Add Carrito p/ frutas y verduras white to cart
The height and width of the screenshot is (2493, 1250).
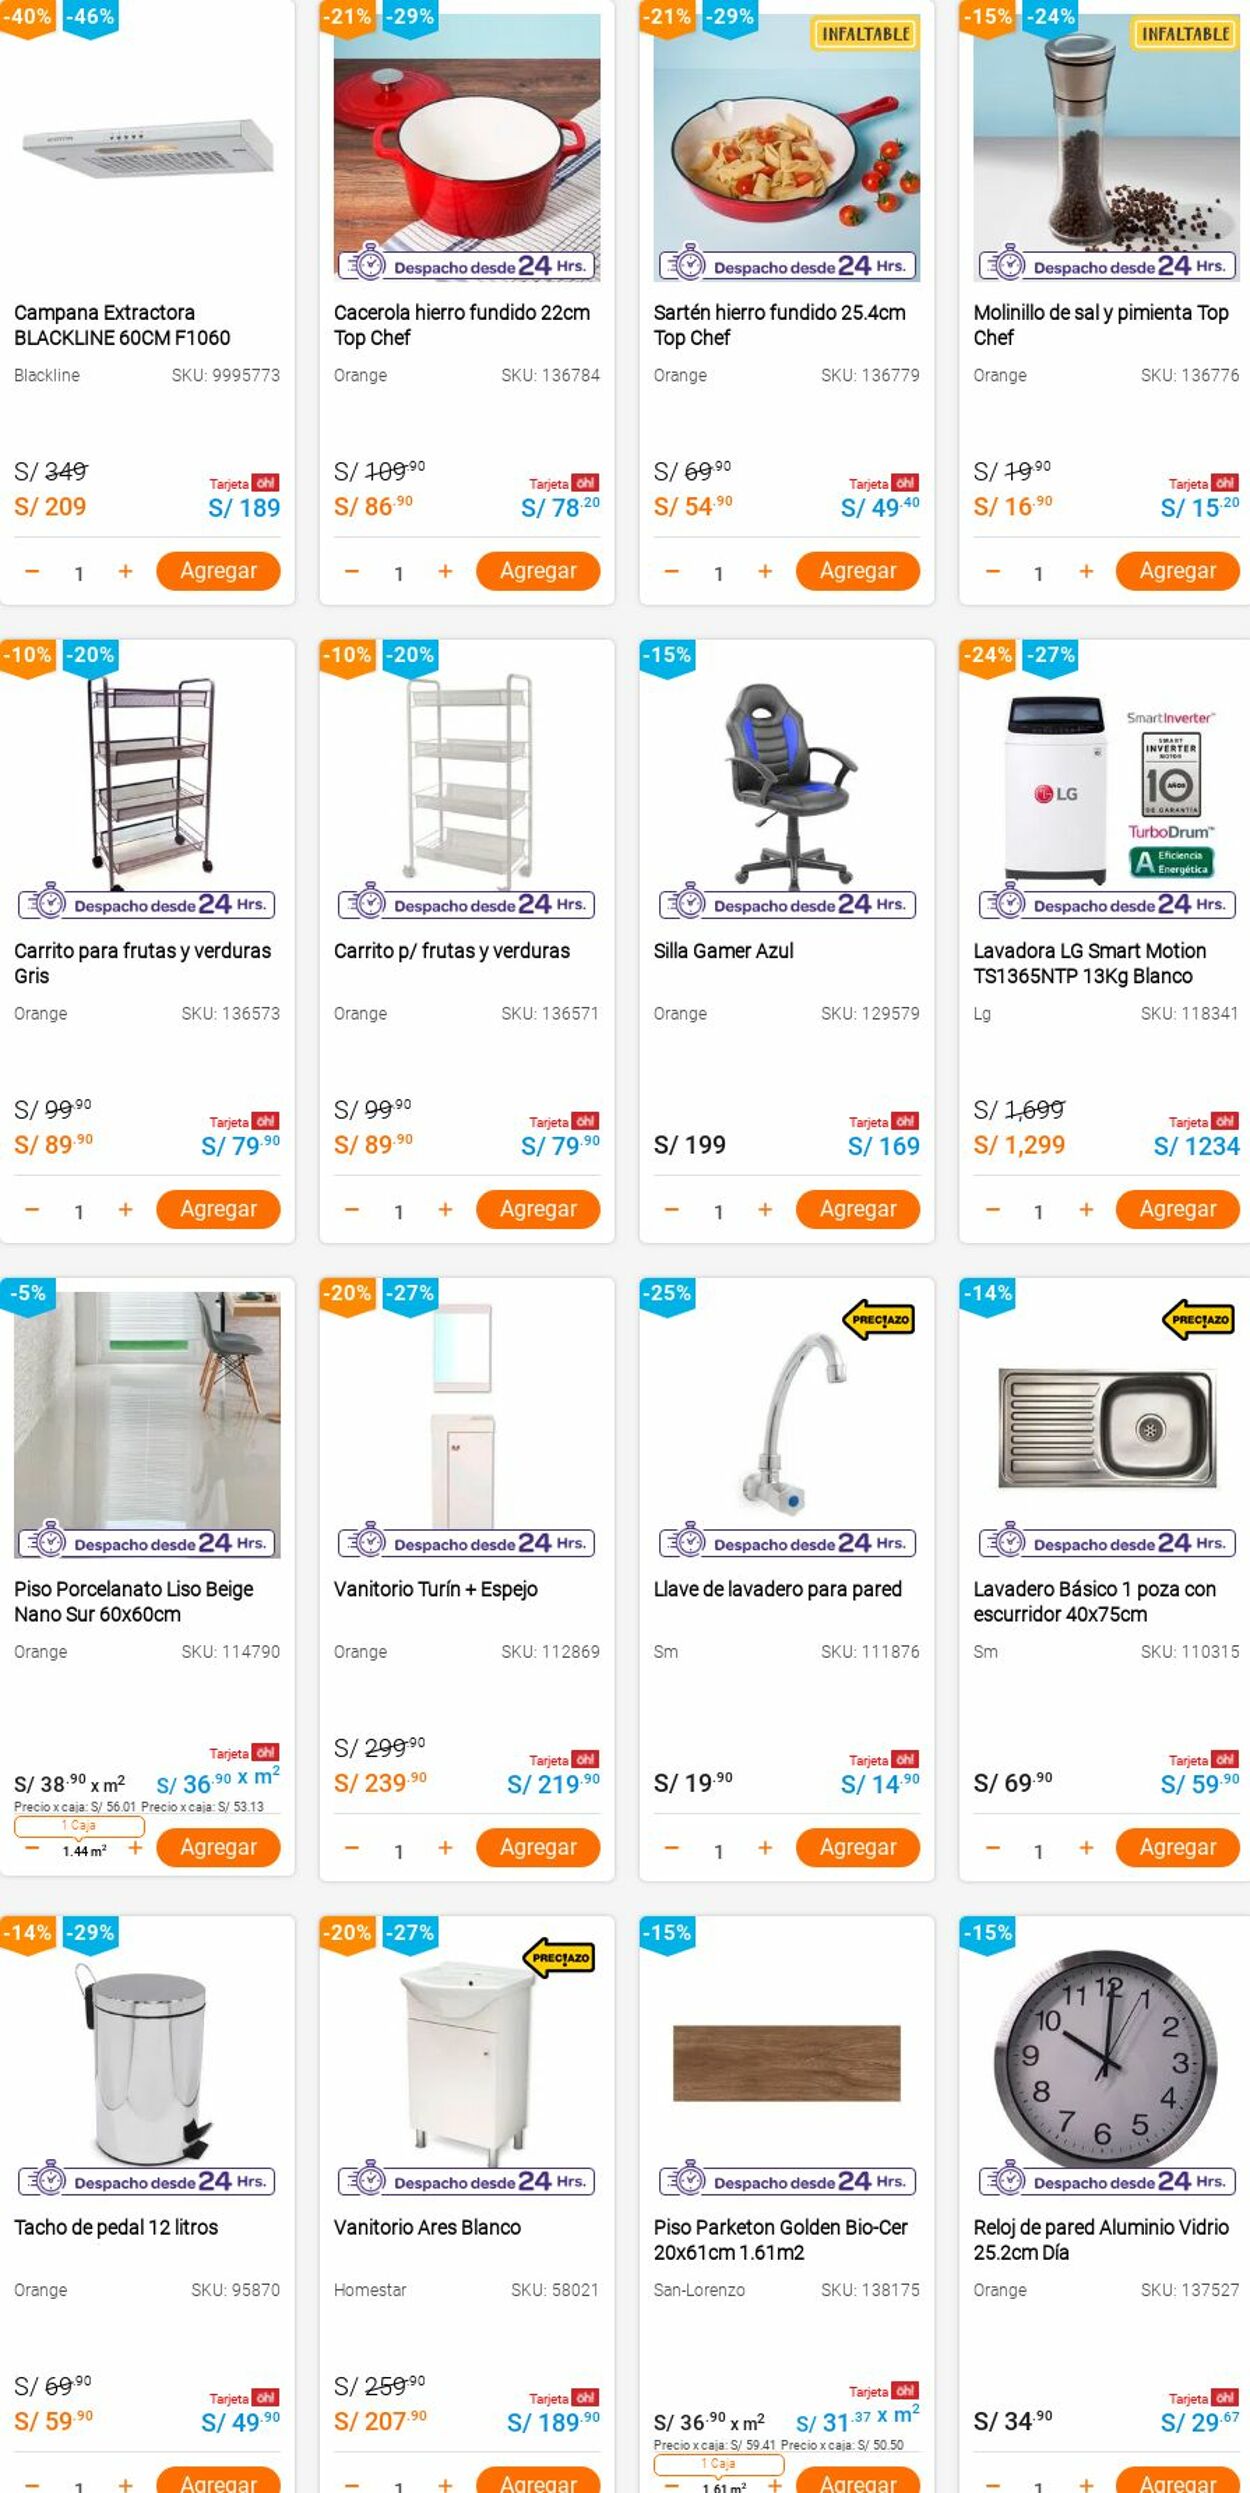point(538,1209)
